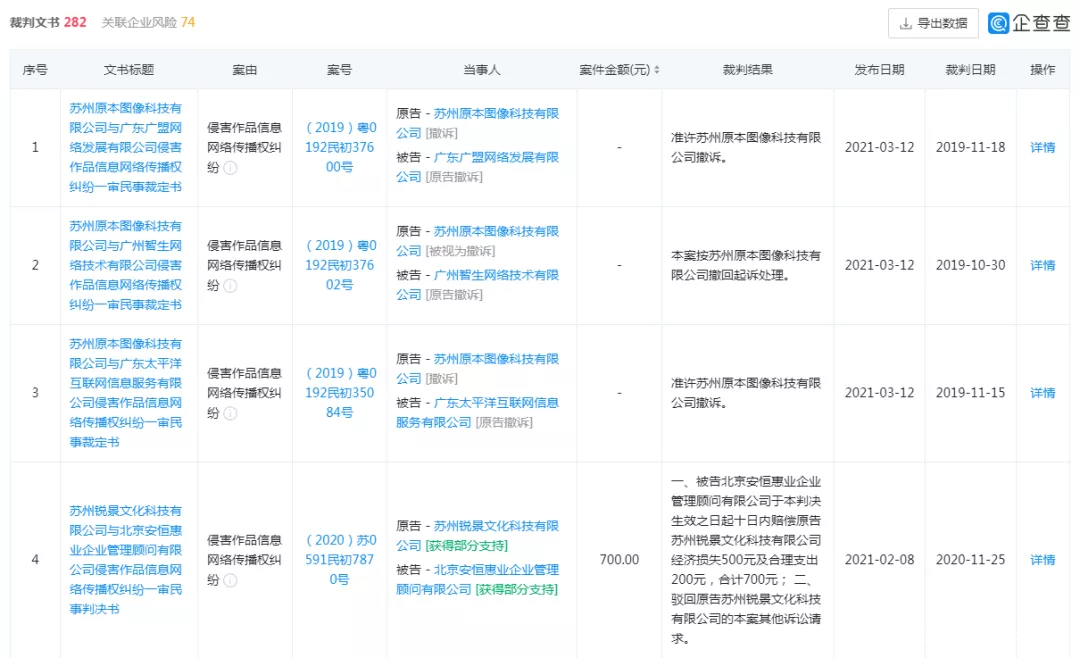Click info icon beside 案由 in row 1
1080x658 pixels.
coord(230,167)
